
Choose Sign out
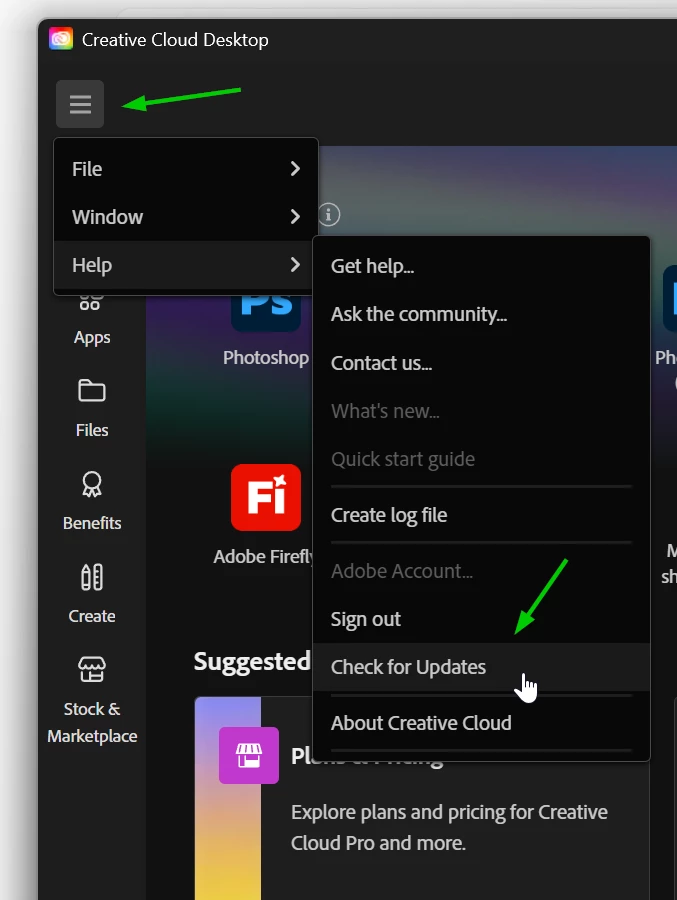coord(481,619)
